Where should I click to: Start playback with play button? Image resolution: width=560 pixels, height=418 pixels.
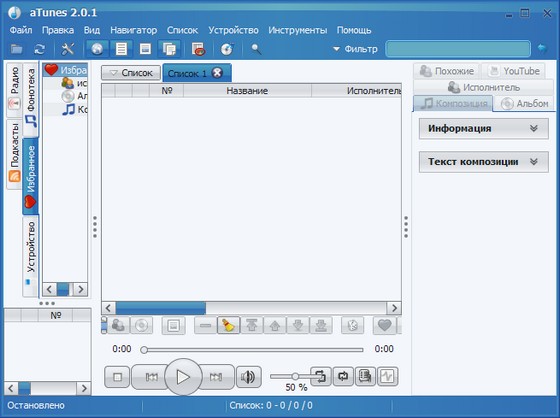point(183,377)
